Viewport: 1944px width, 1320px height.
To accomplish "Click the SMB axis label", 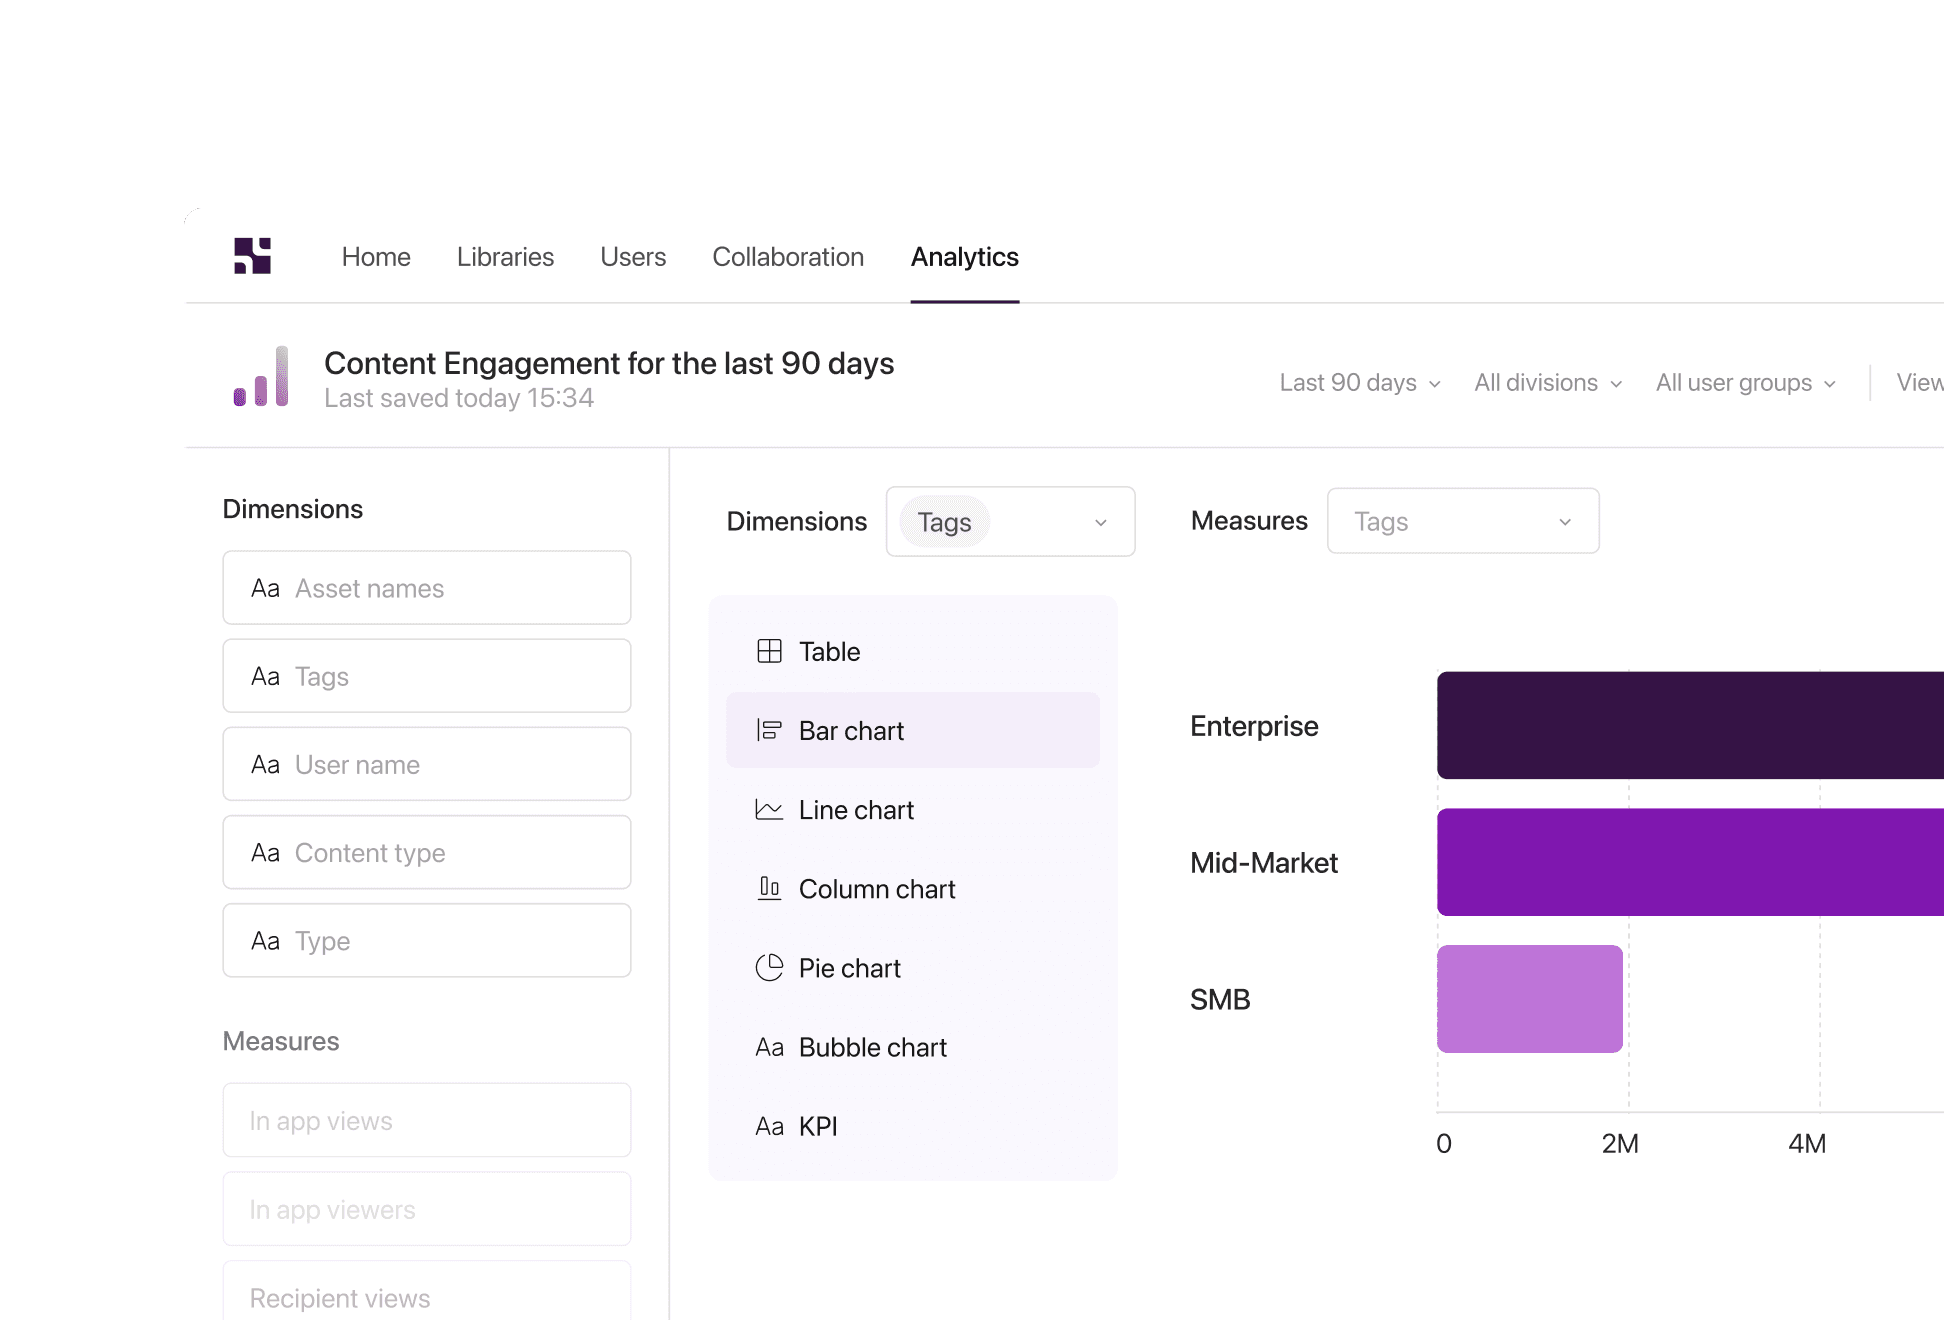I will [x=1220, y=1000].
